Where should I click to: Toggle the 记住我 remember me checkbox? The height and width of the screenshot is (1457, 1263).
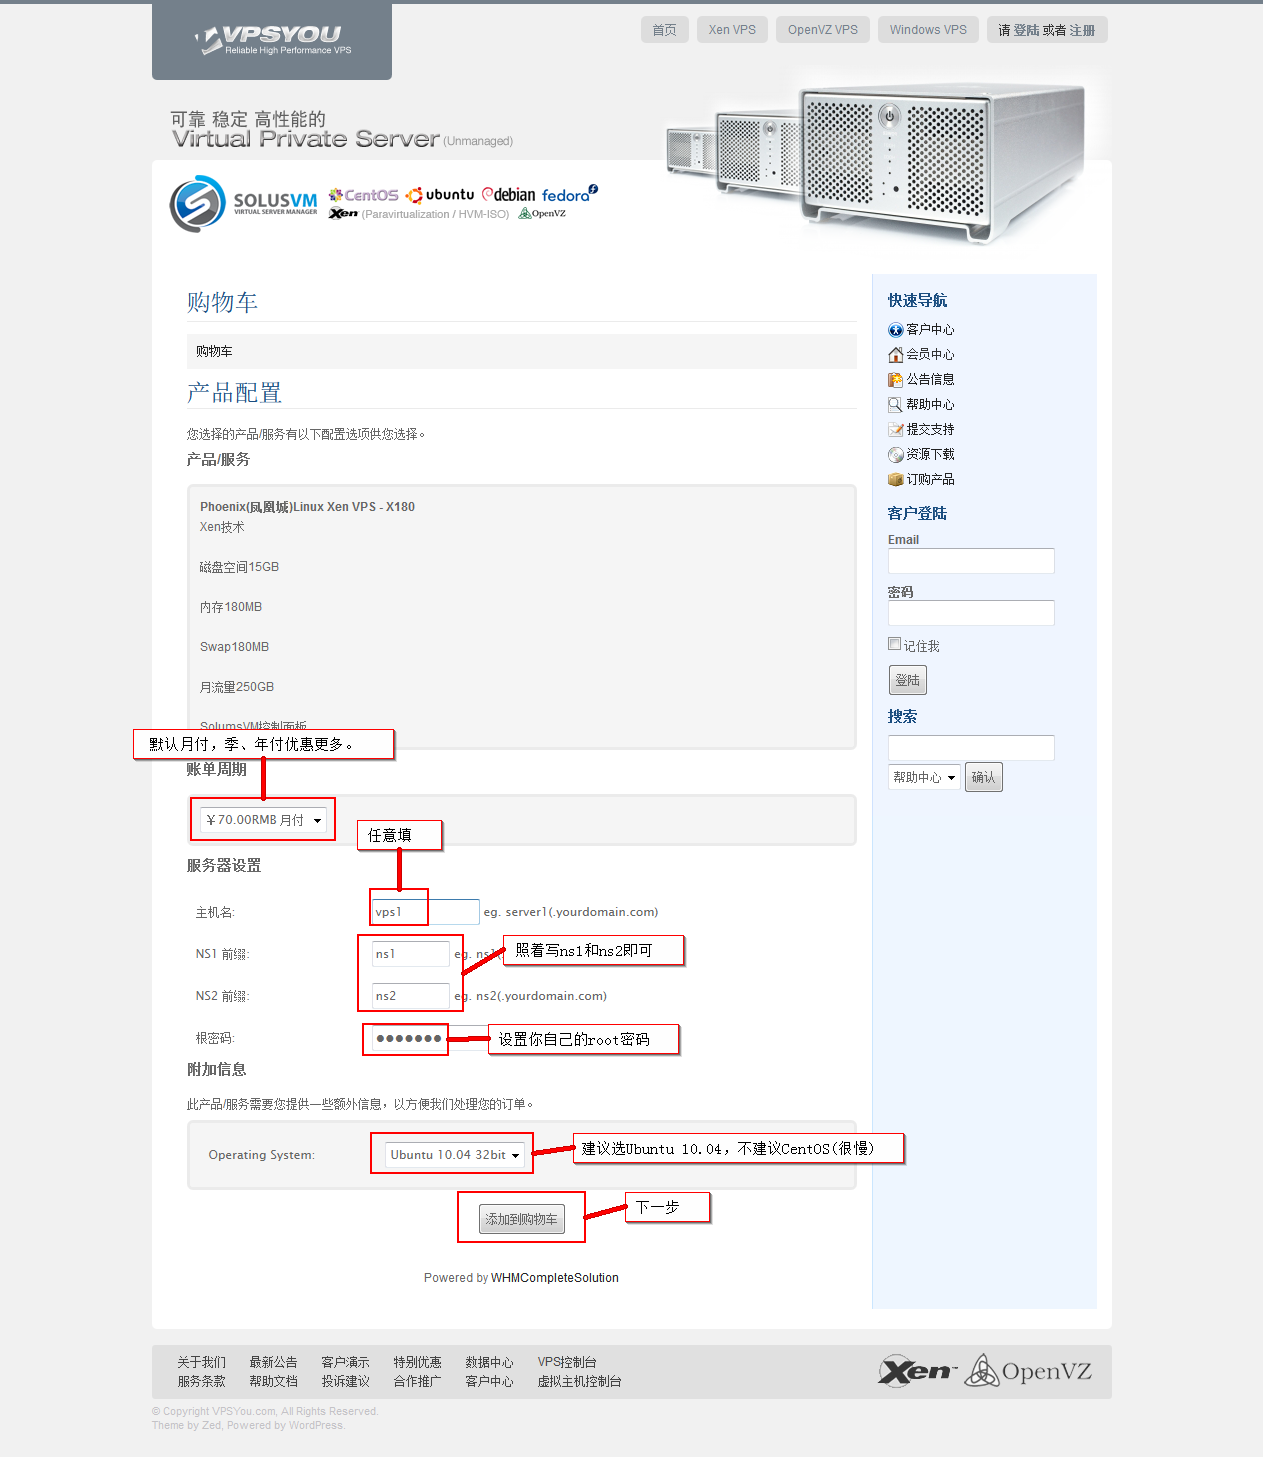tap(895, 644)
